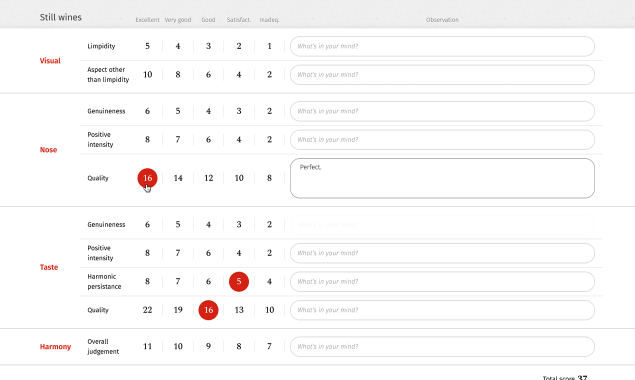Click the Visual category label
The height and width of the screenshot is (380, 635).
click(50, 61)
